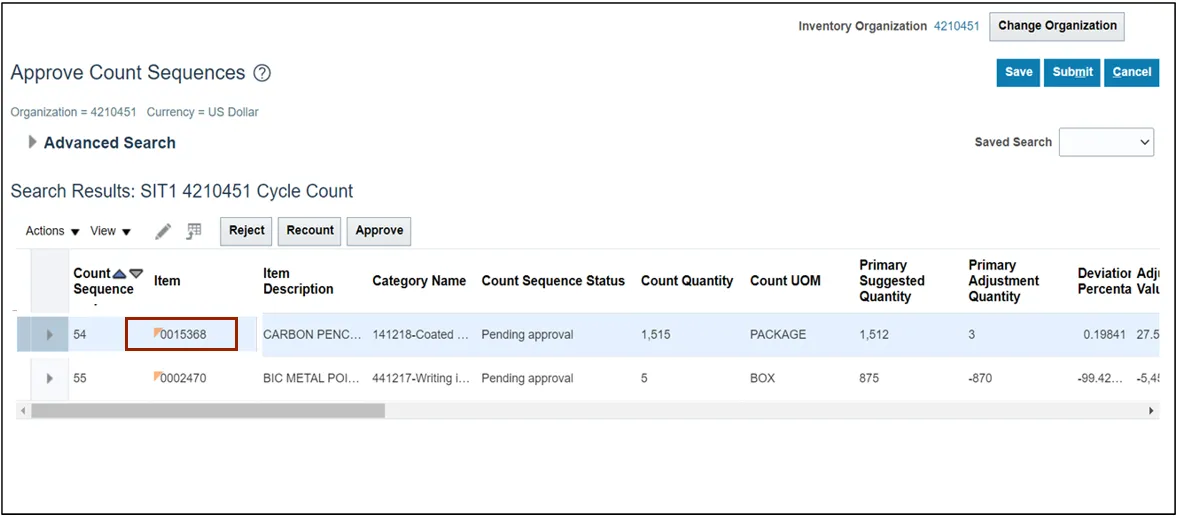Submit the count sequence approvals
This screenshot has height=517, width=1179.
(x=1072, y=72)
